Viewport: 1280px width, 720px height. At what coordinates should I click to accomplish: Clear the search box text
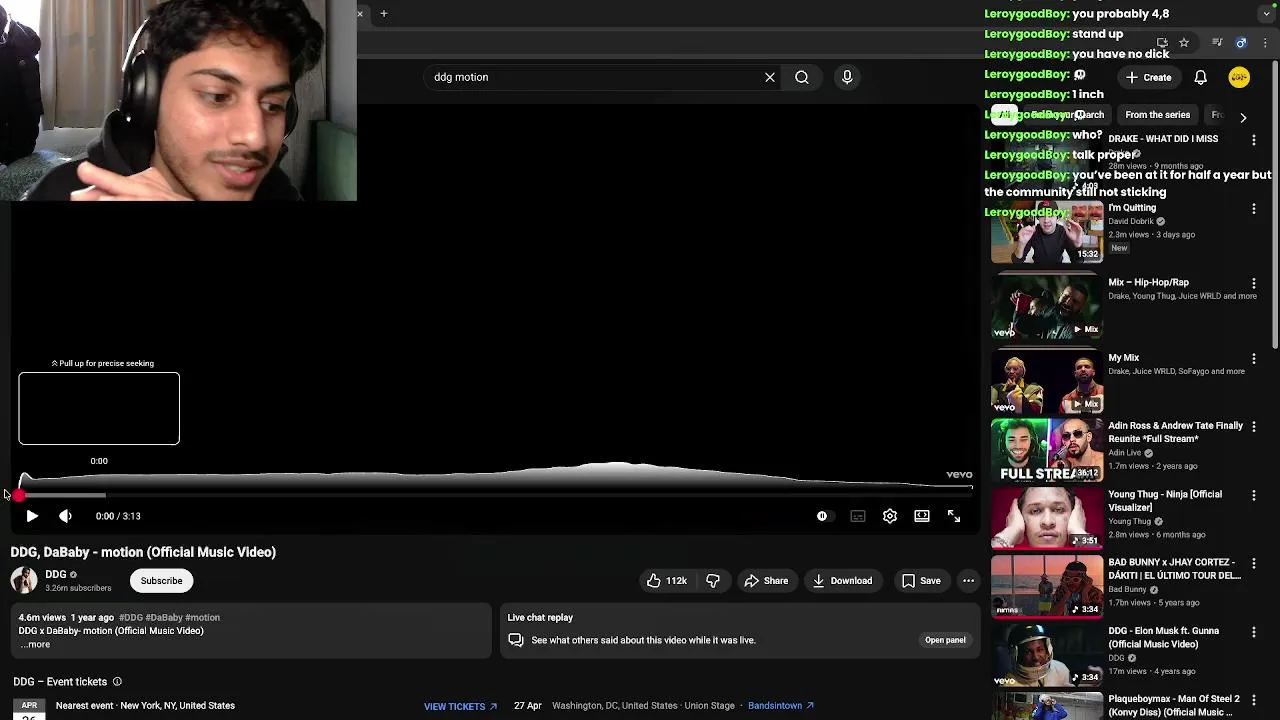(x=770, y=77)
